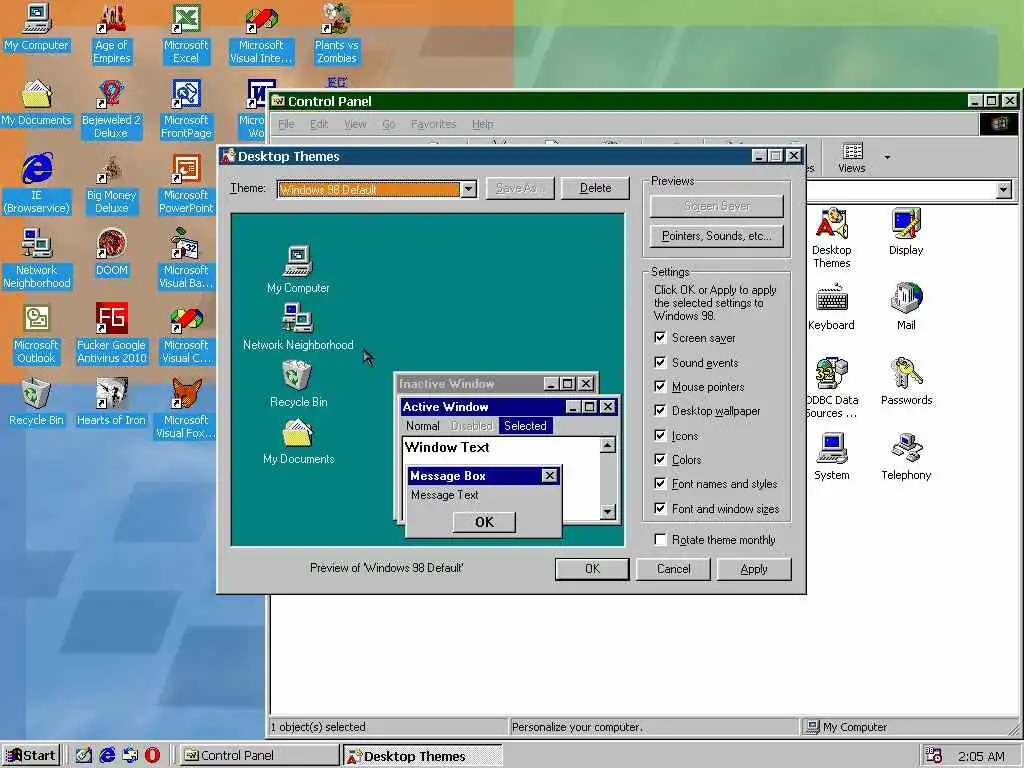
Task: Click Cancel in Desktop Themes dialog
Action: (x=673, y=569)
